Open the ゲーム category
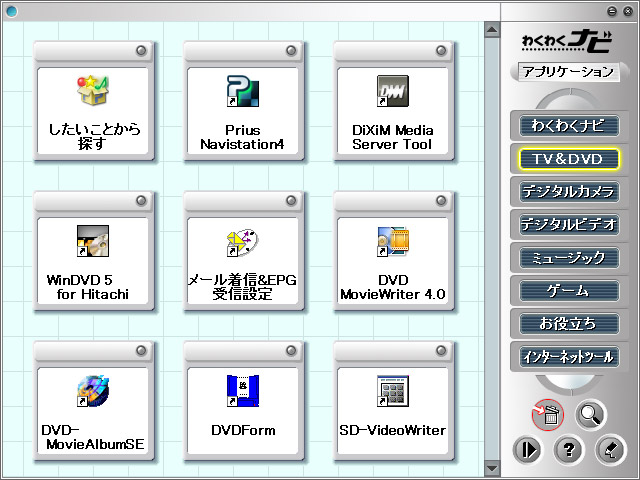 tap(569, 291)
